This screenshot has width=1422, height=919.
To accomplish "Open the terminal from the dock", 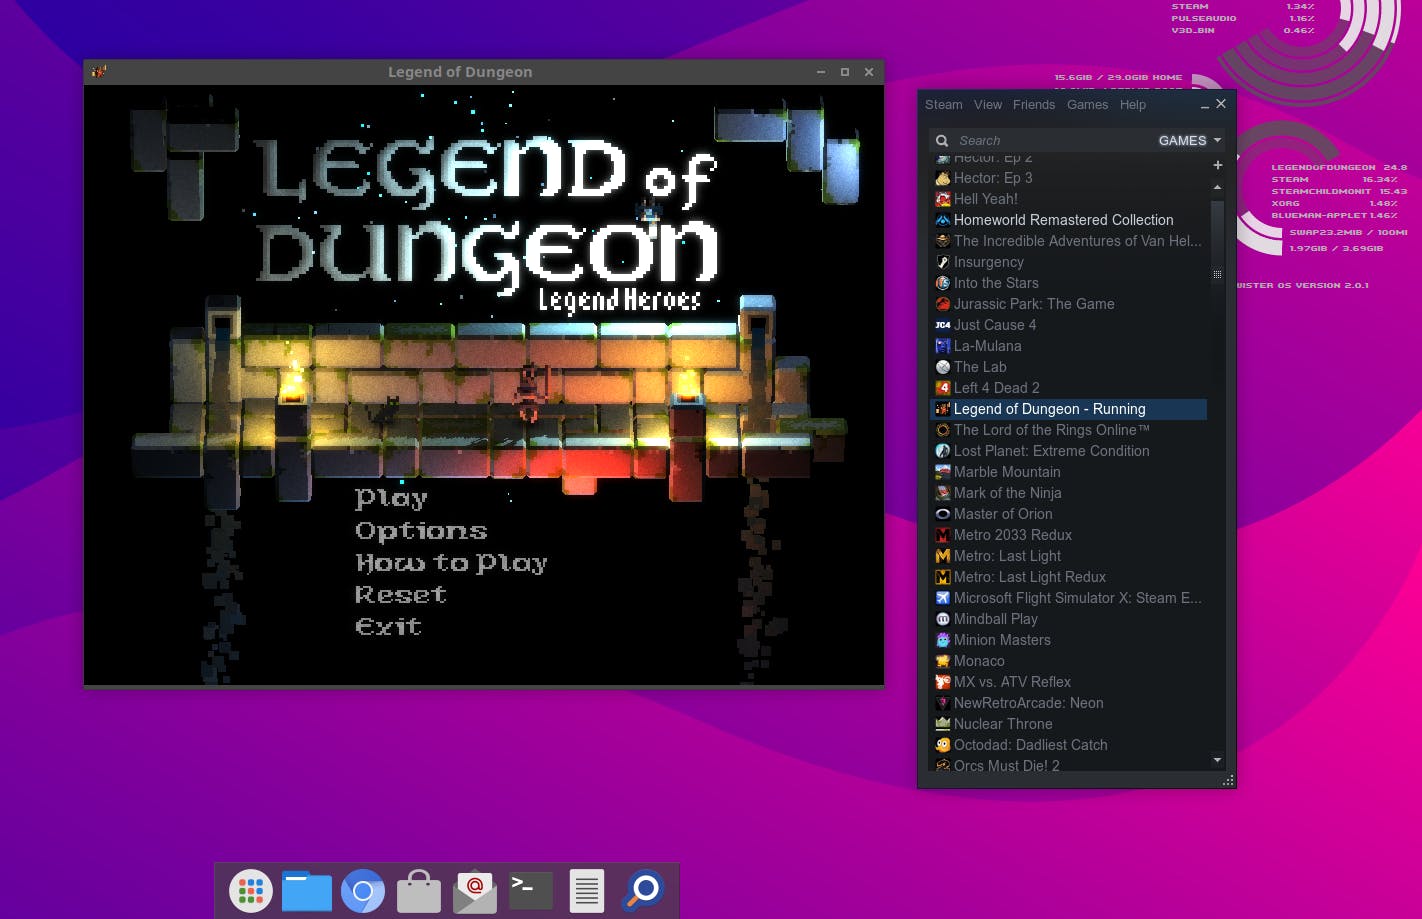I will pos(530,890).
